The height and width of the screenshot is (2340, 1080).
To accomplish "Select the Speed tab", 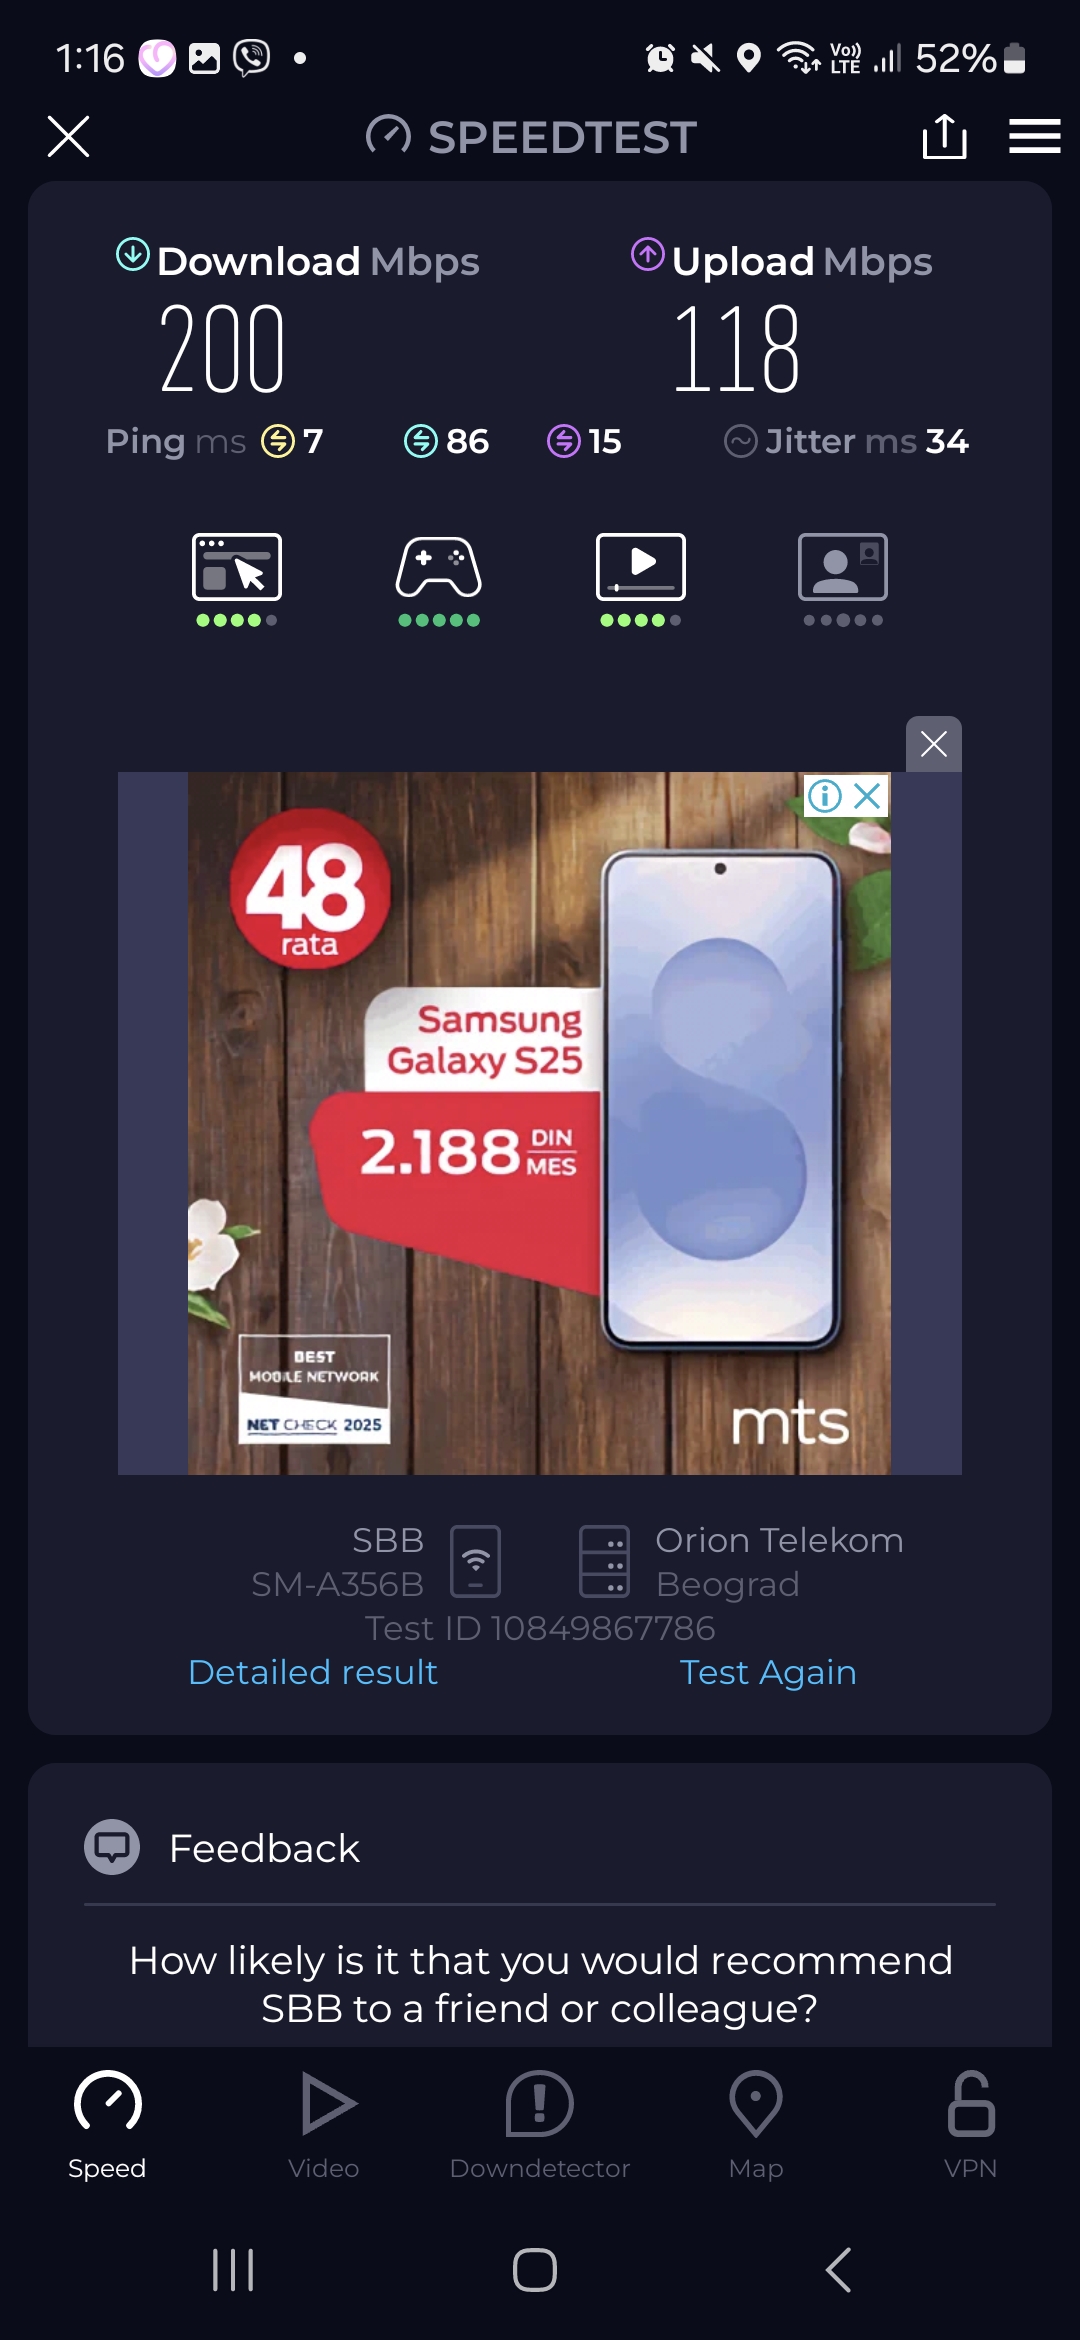I will point(107,2125).
